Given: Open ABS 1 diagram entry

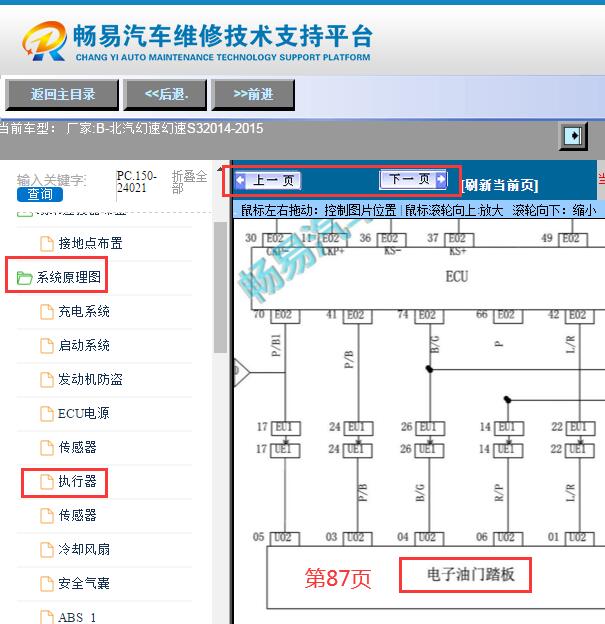Looking at the screenshot, I should (x=77, y=617).
